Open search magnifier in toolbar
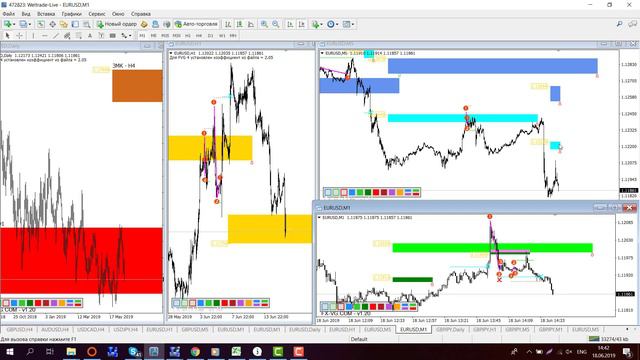This screenshot has width=640, height=360. point(619,24)
